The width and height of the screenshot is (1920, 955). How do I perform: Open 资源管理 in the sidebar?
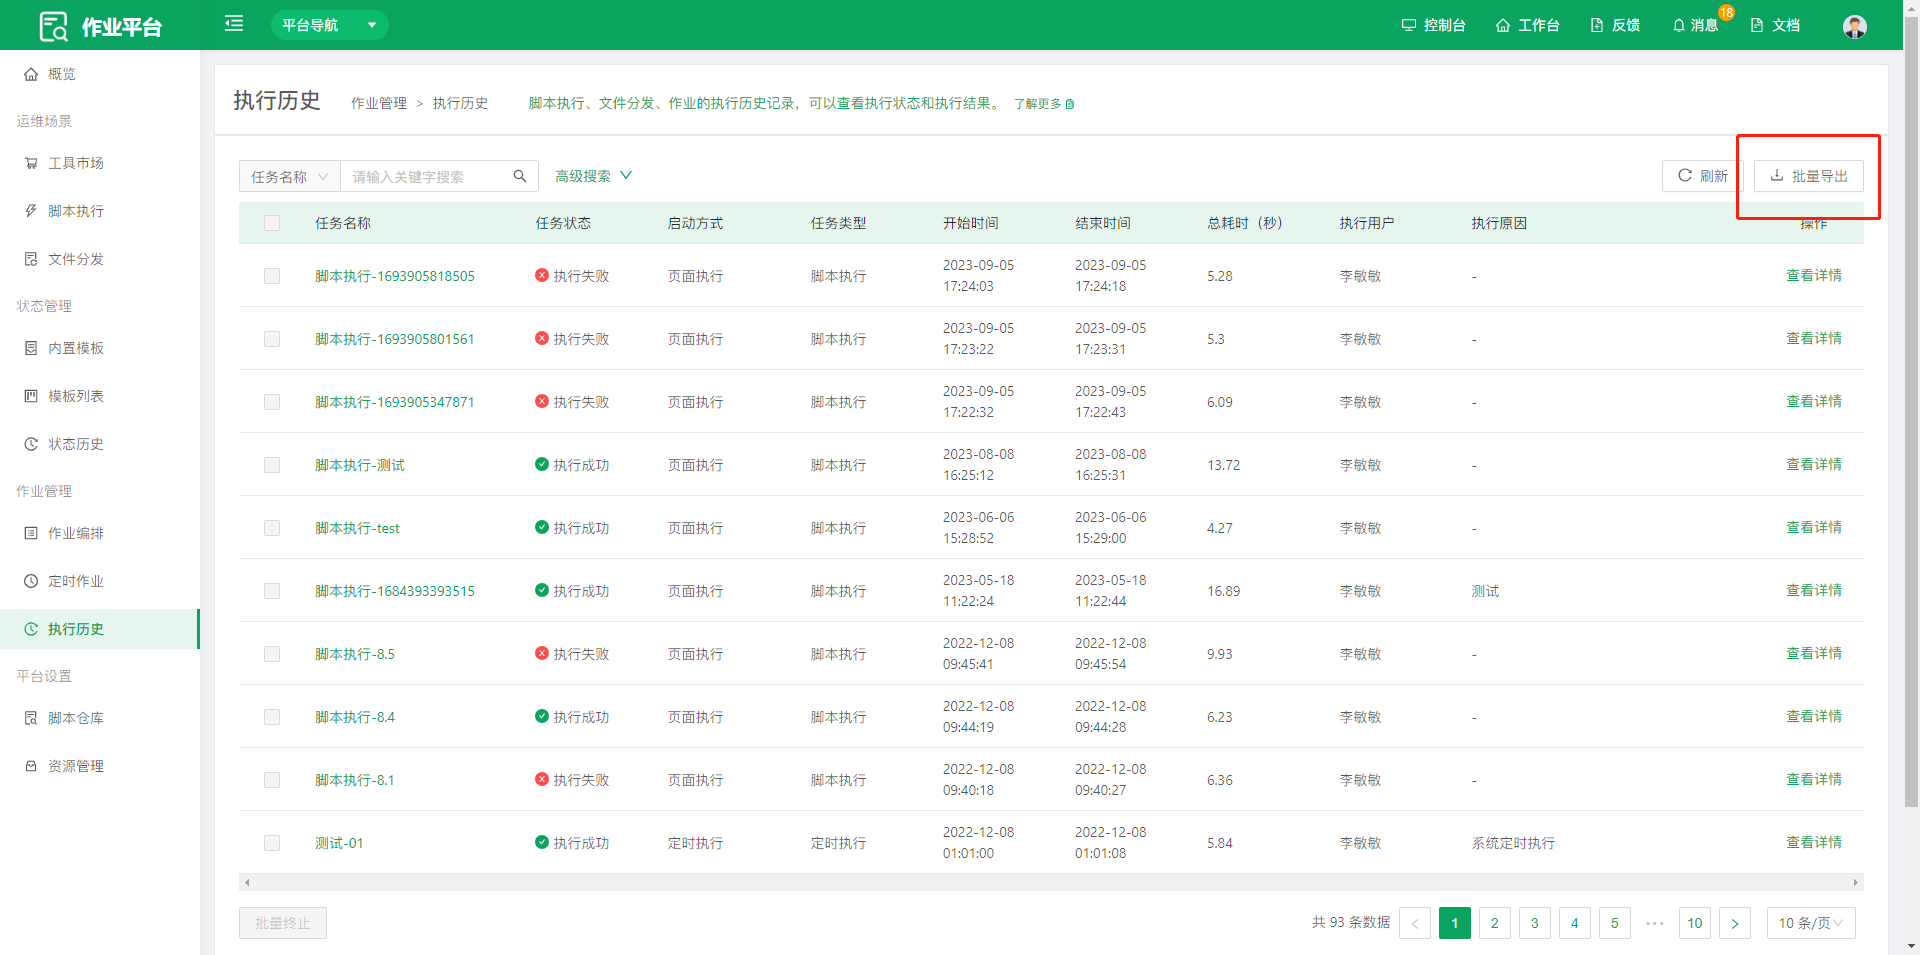[100, 766]
